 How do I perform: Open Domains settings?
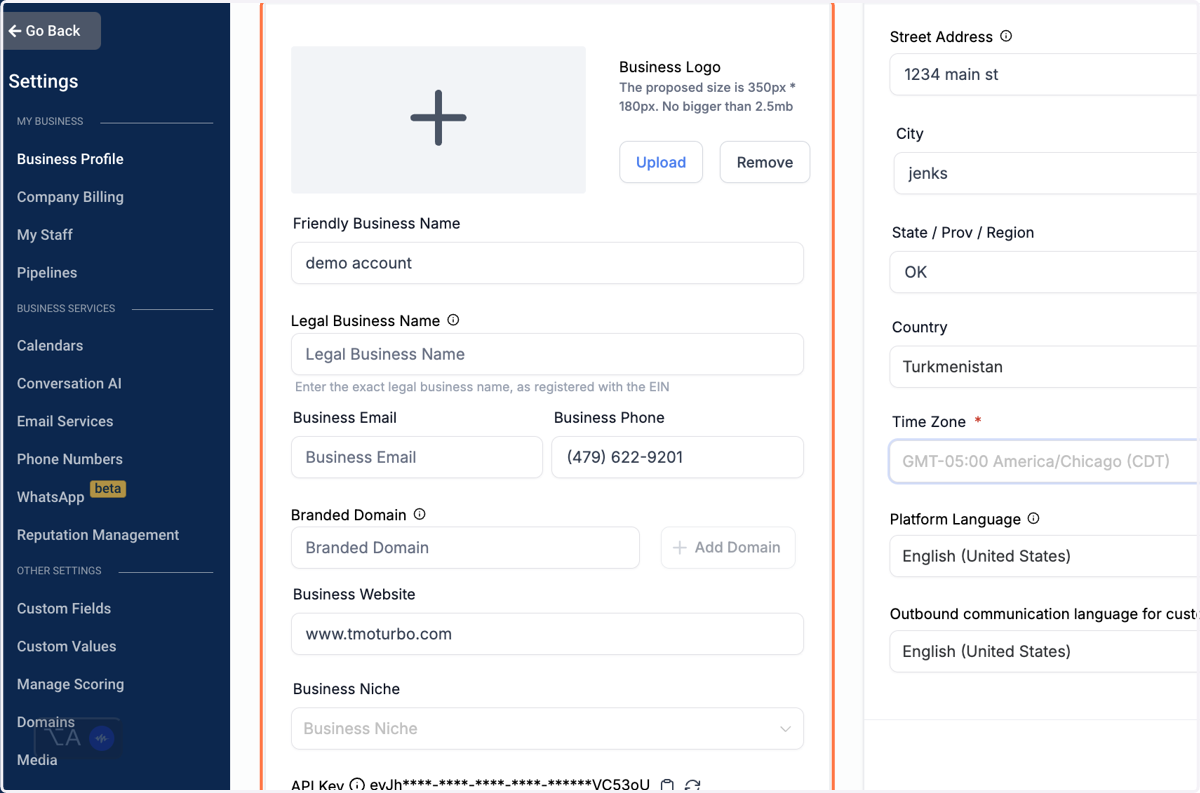click(46, 722)
